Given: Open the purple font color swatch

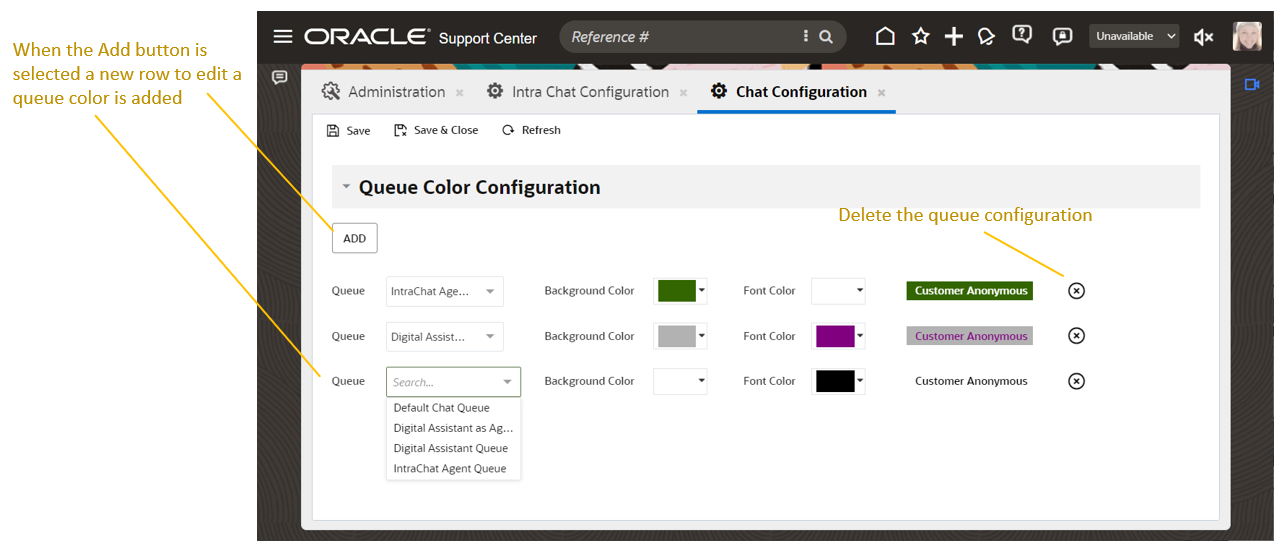Looking at the screenshot, I should (838, 336).
